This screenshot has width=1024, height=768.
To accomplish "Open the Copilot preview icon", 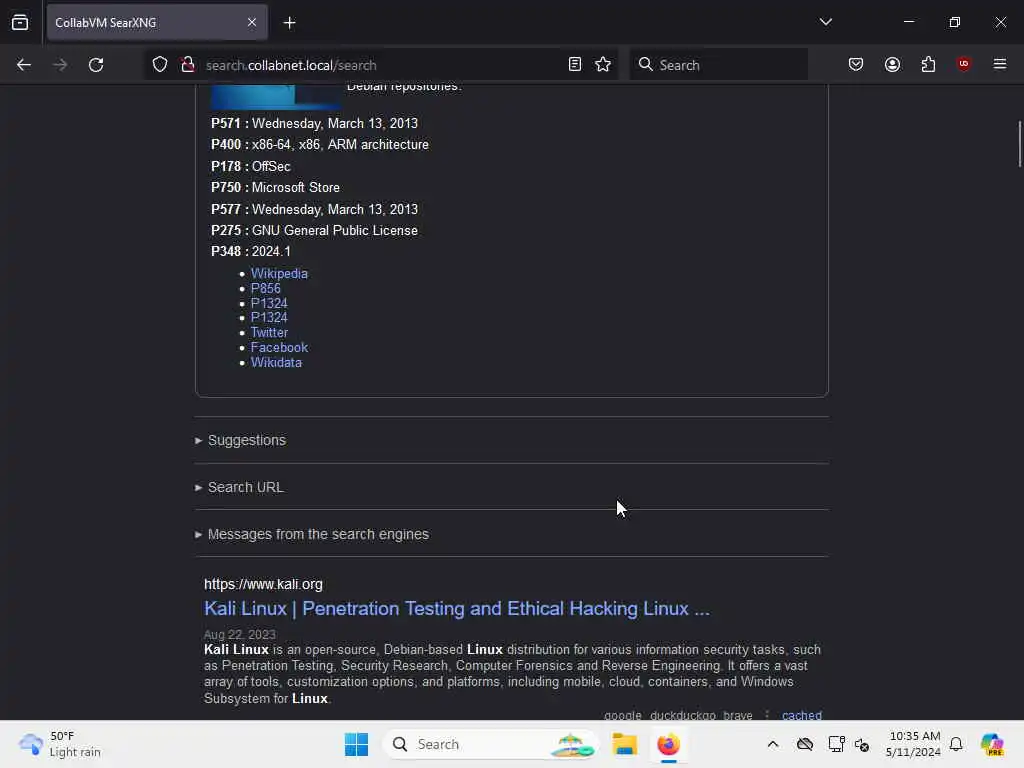I will click(992, 744).
